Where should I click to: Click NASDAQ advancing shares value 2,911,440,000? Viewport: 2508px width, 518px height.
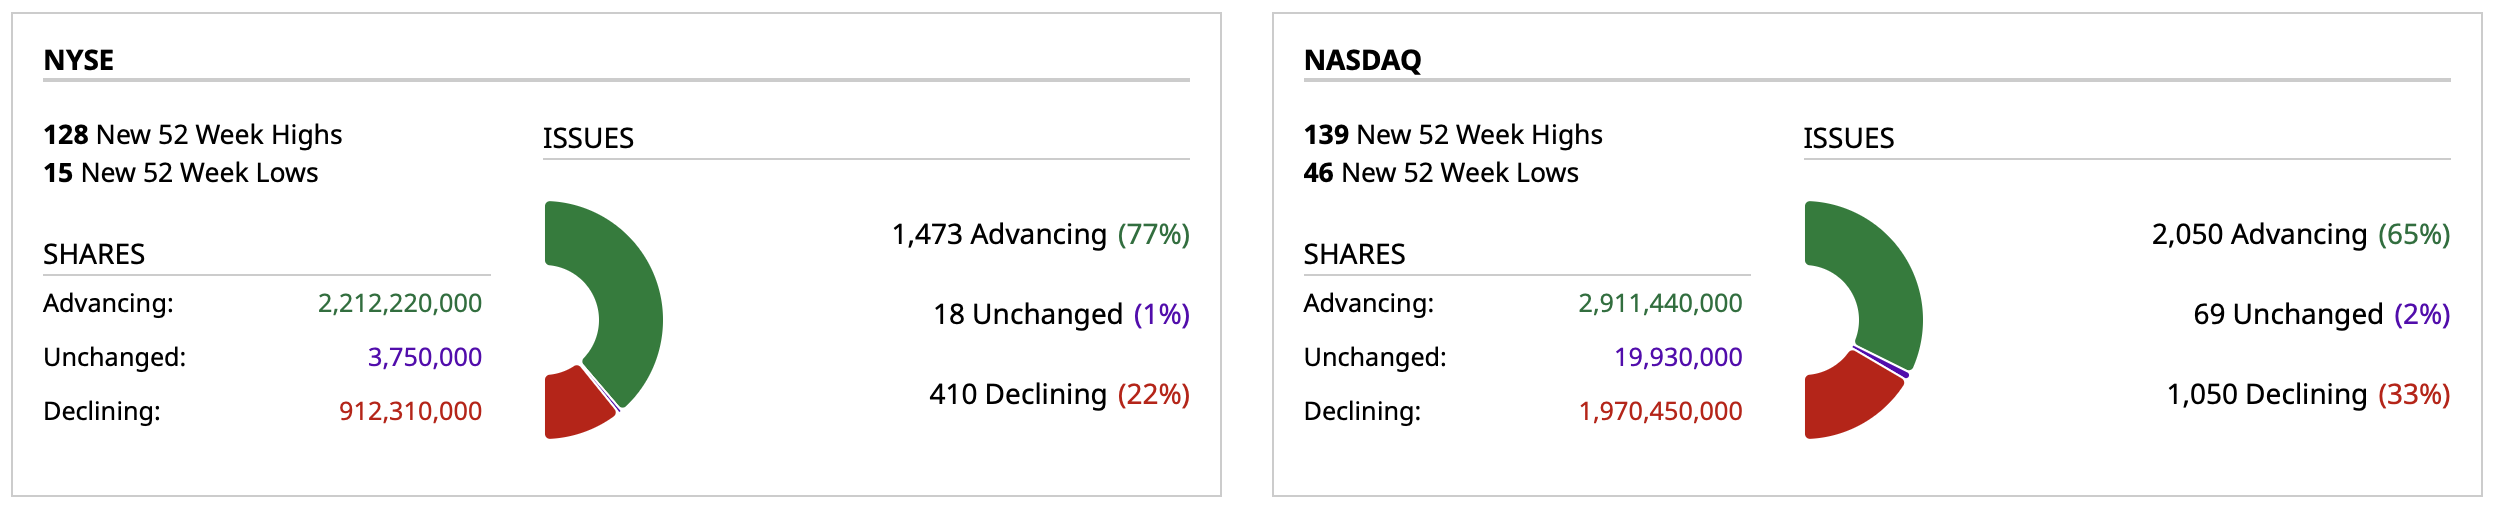[1660, 303]
